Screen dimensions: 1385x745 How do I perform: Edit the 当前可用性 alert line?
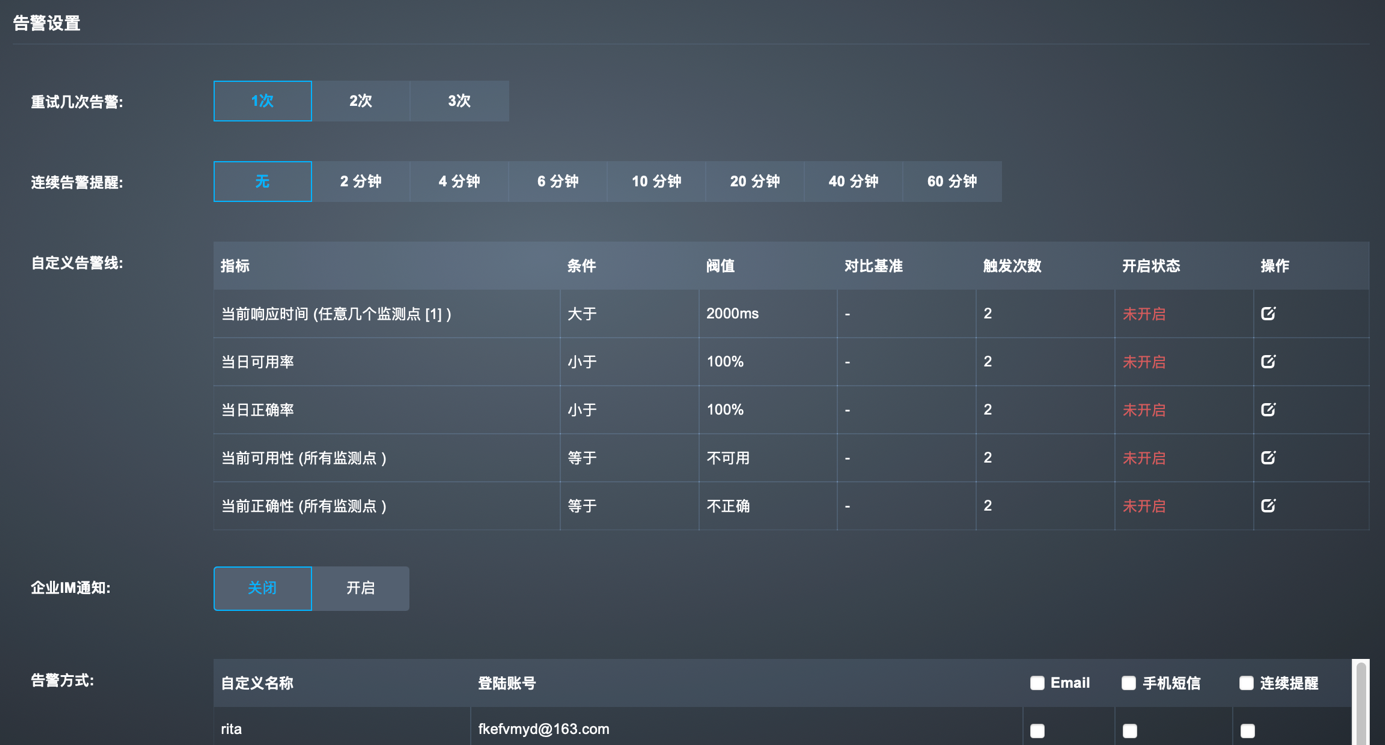pos(1268,457)
